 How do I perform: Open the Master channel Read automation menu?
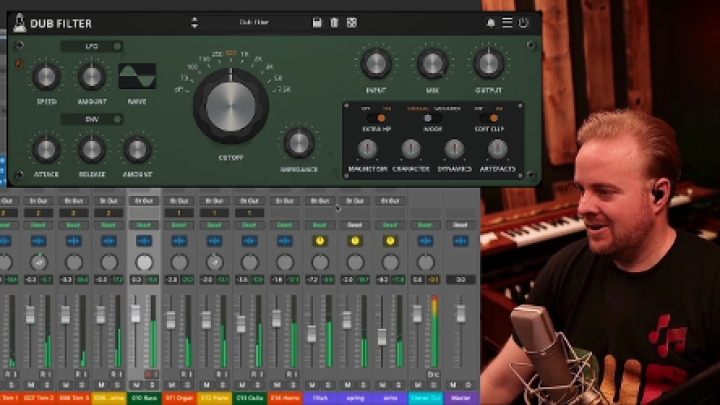461,225
